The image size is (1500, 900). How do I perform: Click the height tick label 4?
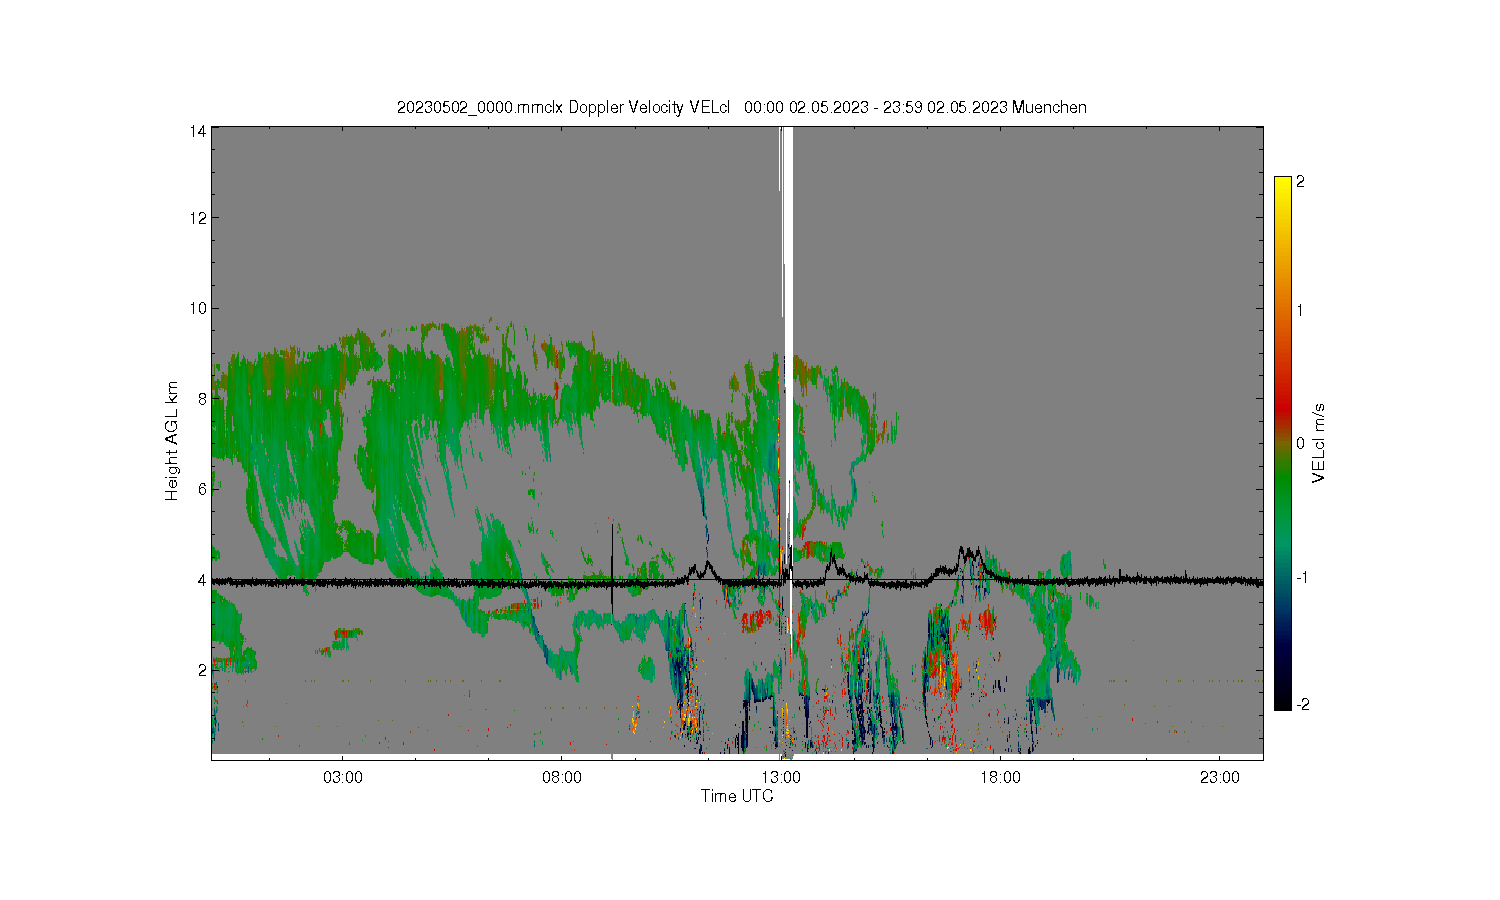coord(202,579)
